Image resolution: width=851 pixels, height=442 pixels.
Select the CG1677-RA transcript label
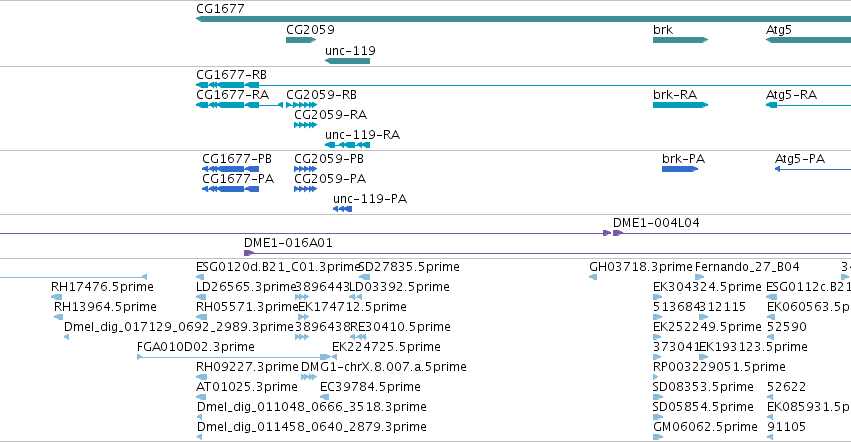pyautogui.click(x=232, y=94)
